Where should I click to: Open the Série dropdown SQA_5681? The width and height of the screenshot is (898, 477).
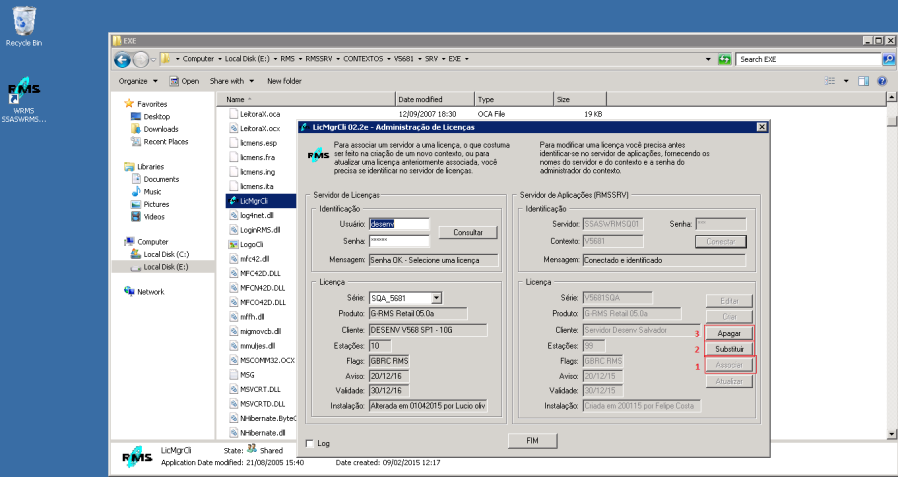click(436, 298)
